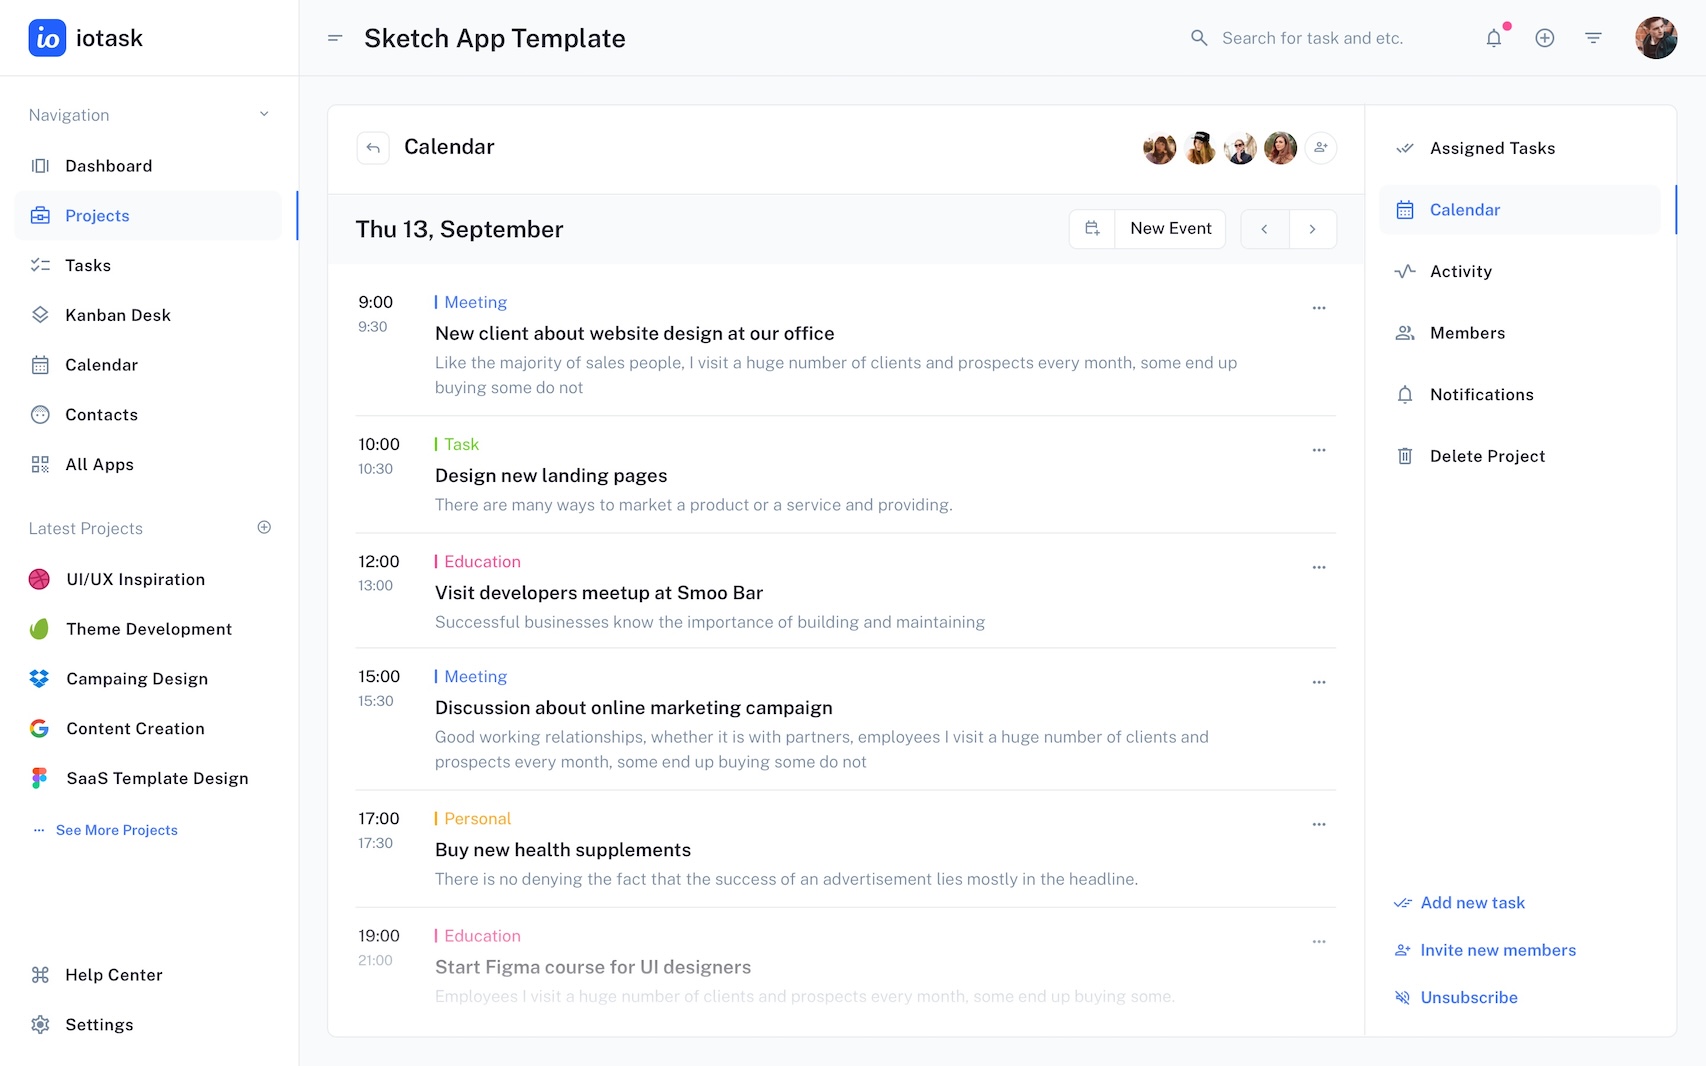Image resolution: width=1706 pixels, height=1066 pixels.
Task: Click the iotask logo icon
Action: click(x=47, y=38)
